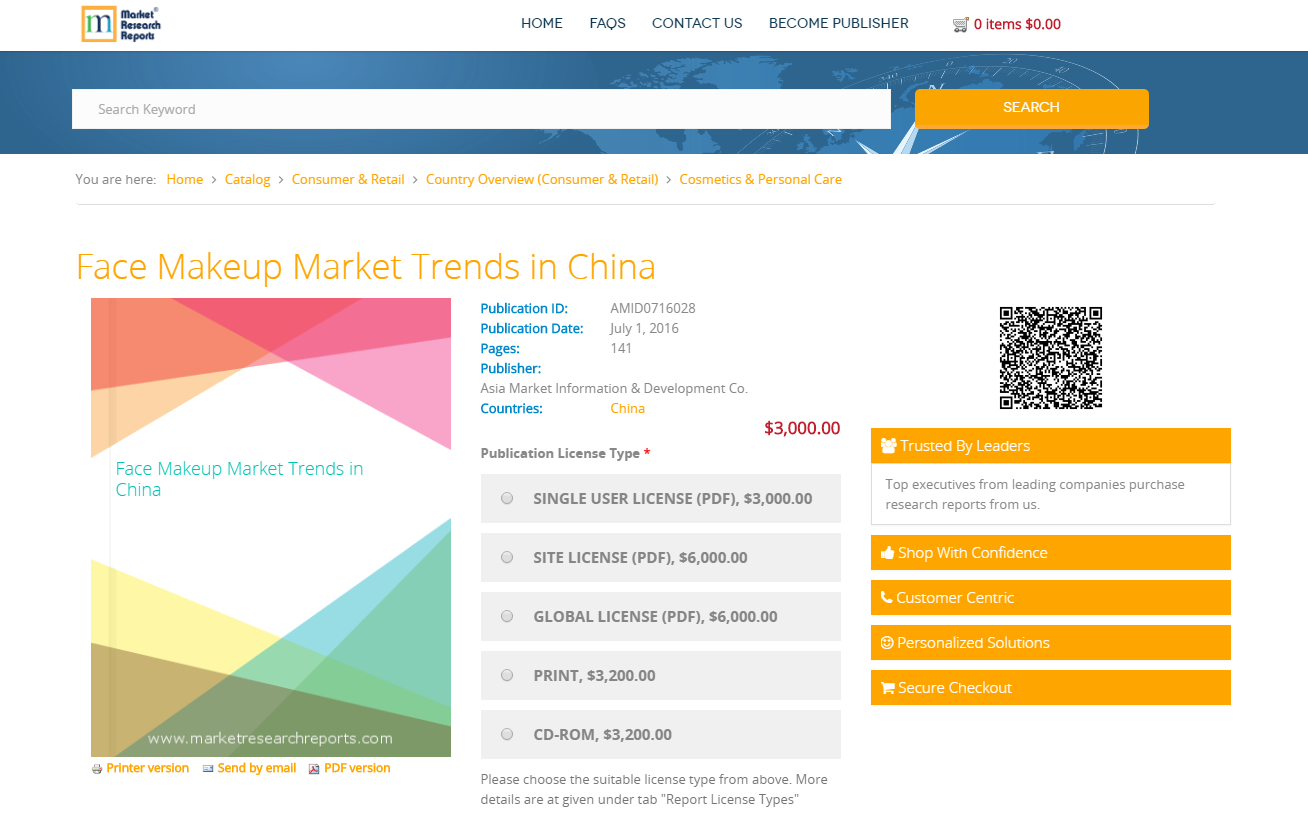
Task: Follow the Home breadcrumb link
Action: 185,180
